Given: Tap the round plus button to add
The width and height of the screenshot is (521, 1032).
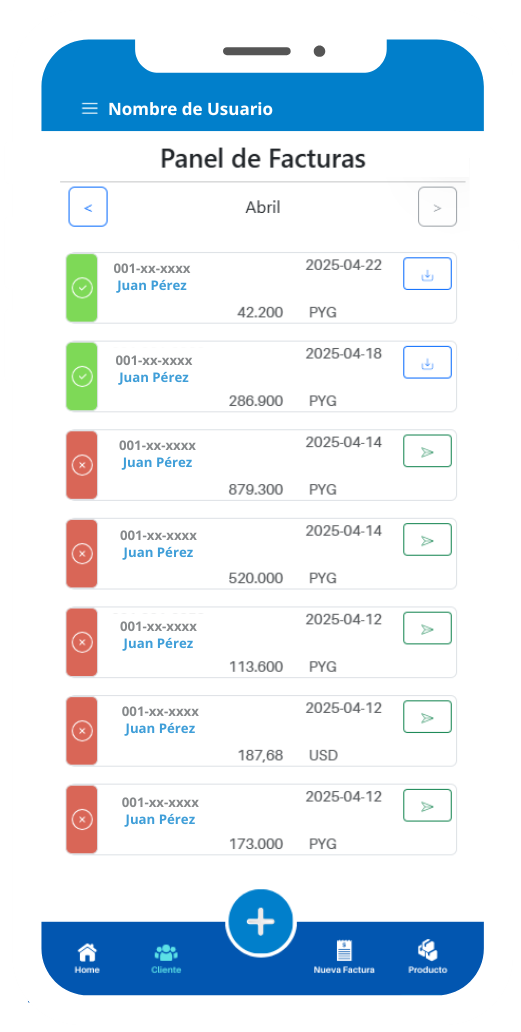Looking at the screenshot, I should (260, 922).
